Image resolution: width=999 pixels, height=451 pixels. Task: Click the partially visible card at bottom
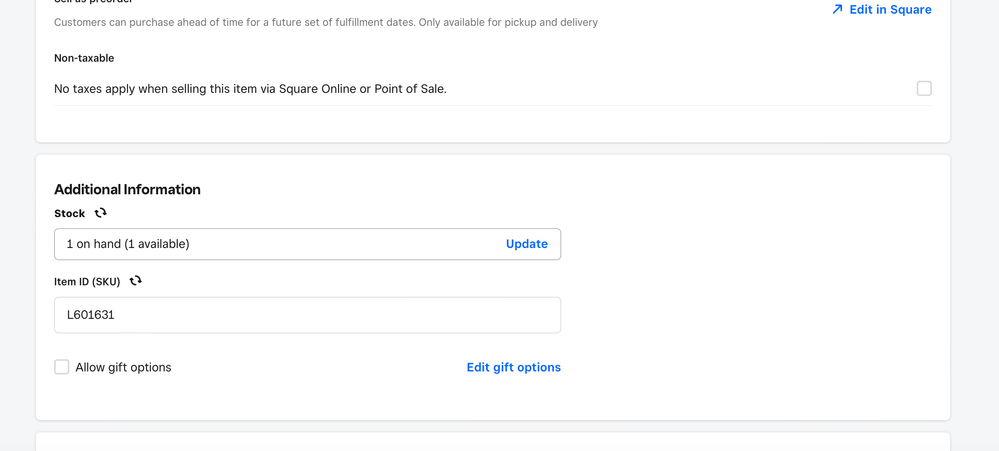click(x=492, y=442)
